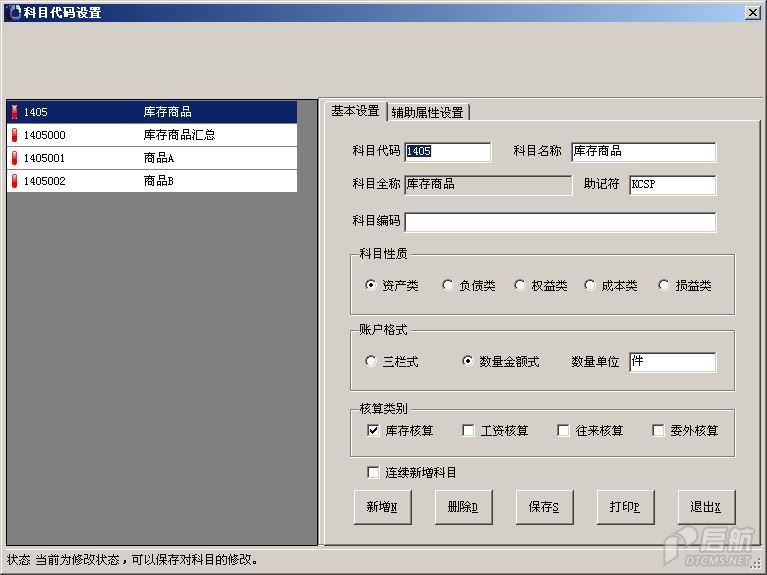Enable the 工资核算 checkbox

(x=468, y=431)
